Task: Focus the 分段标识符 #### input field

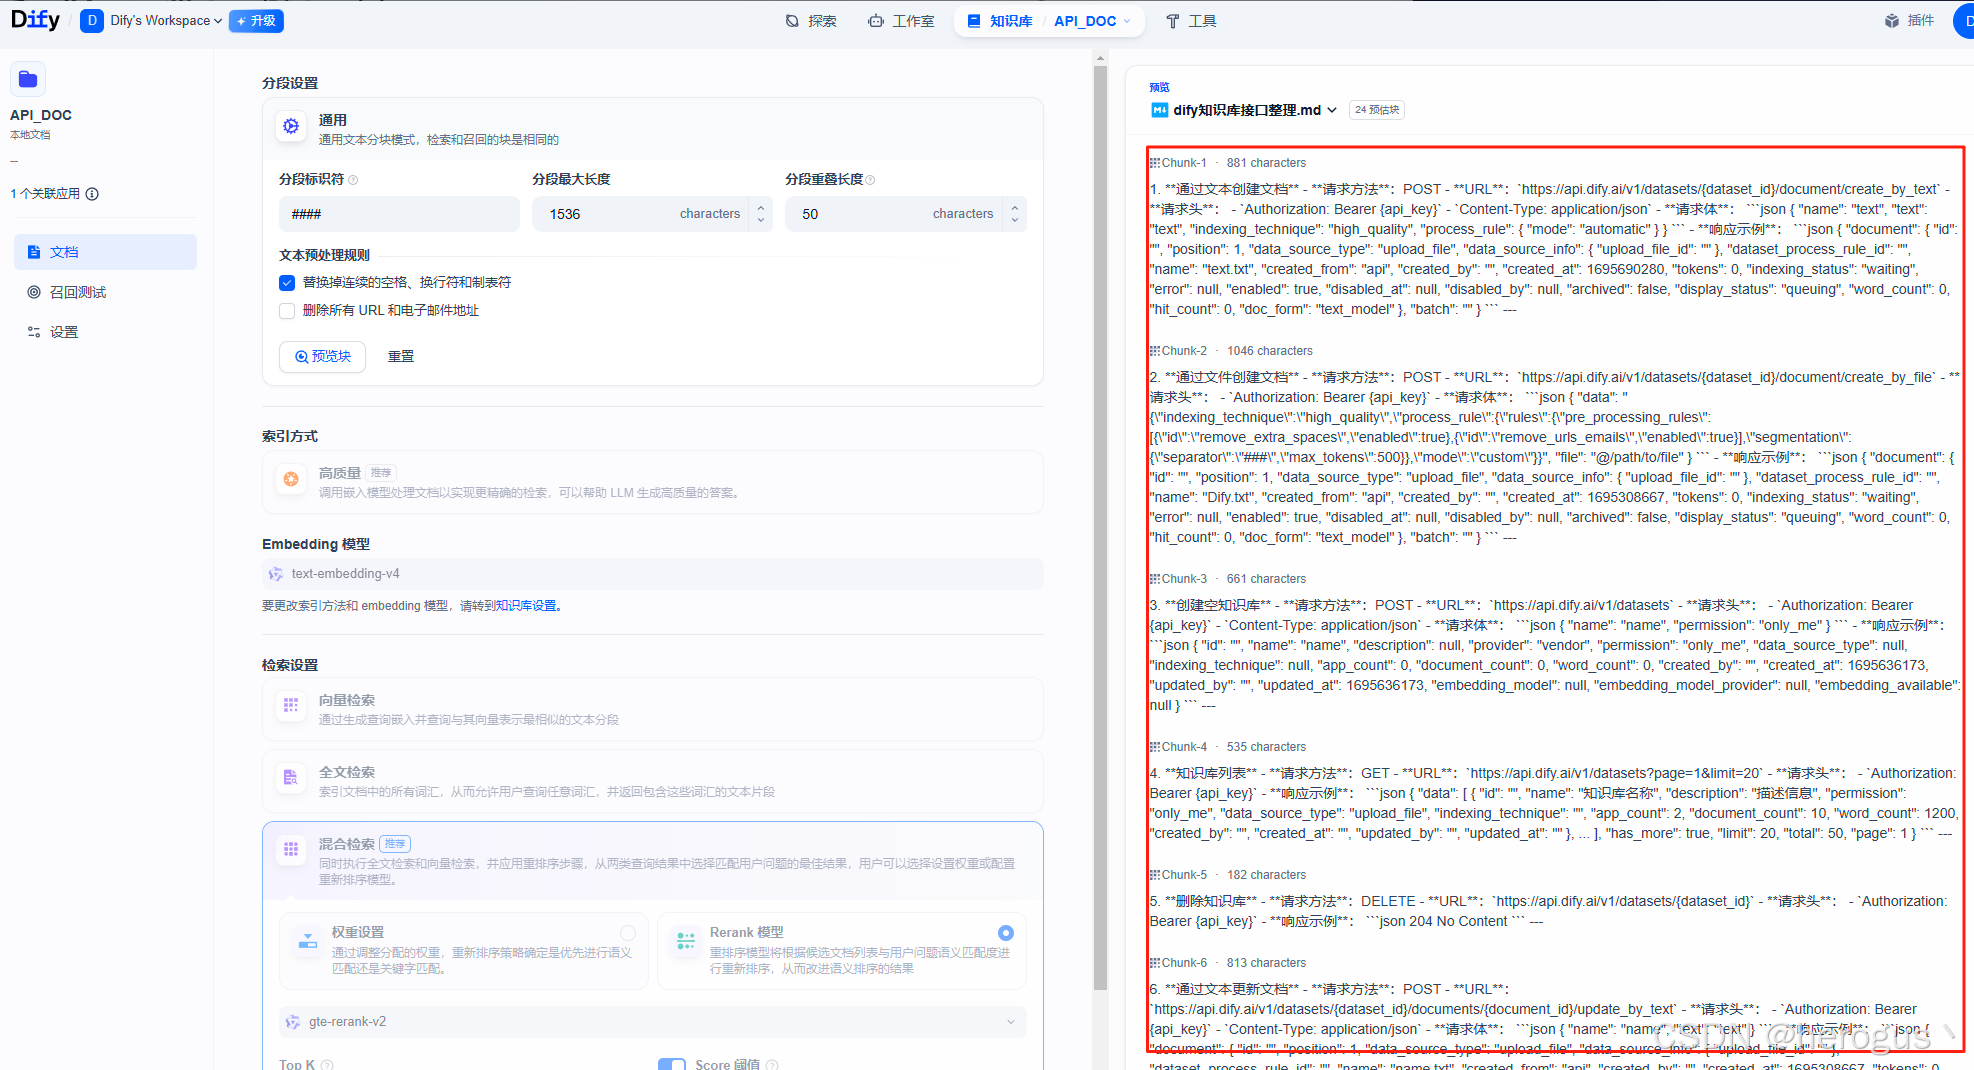Action: 399,214
